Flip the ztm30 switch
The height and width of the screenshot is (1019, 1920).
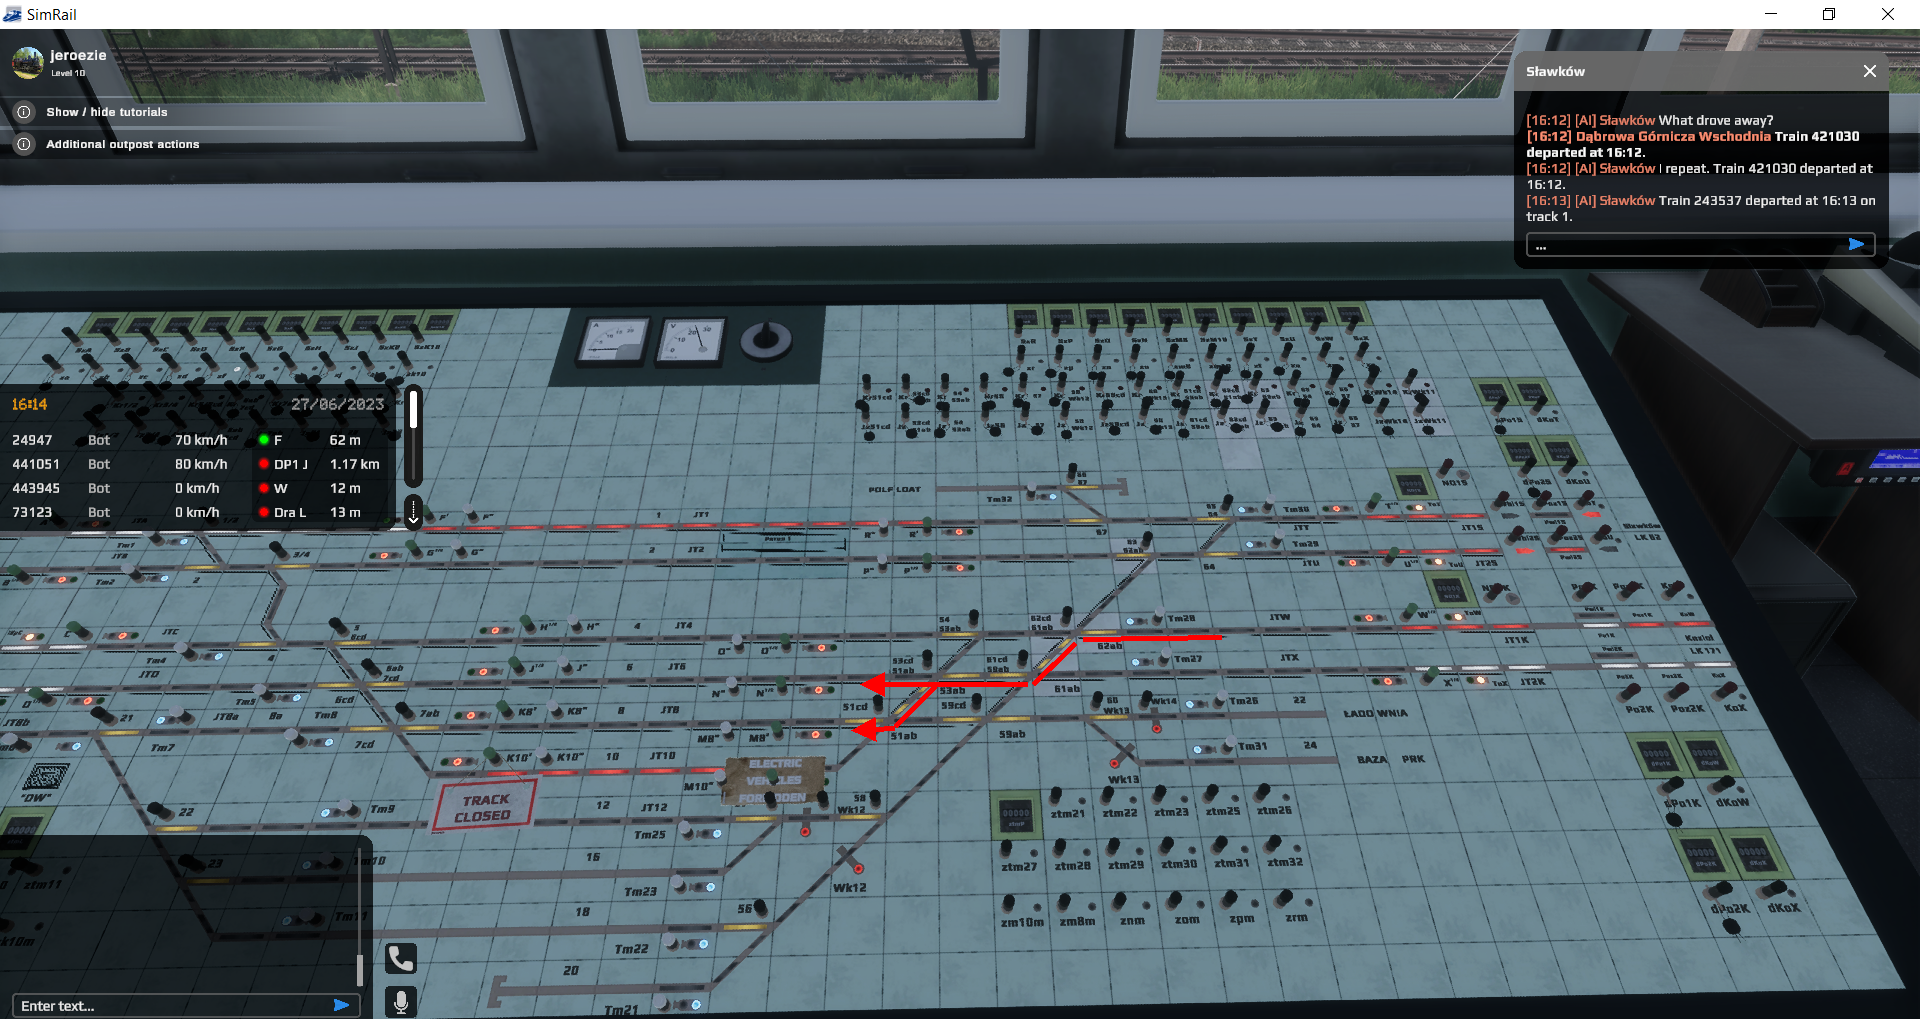tap(1168, 845)
